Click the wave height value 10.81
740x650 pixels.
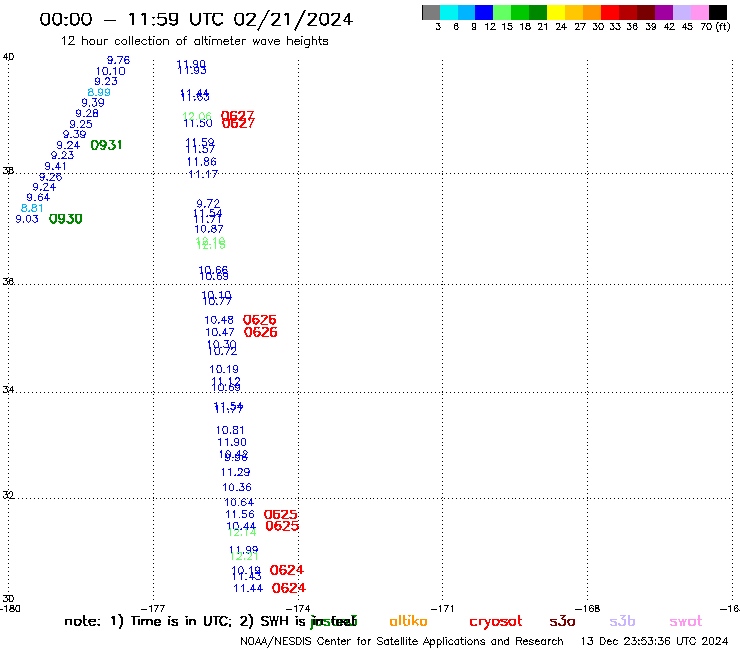click(230, 430)
